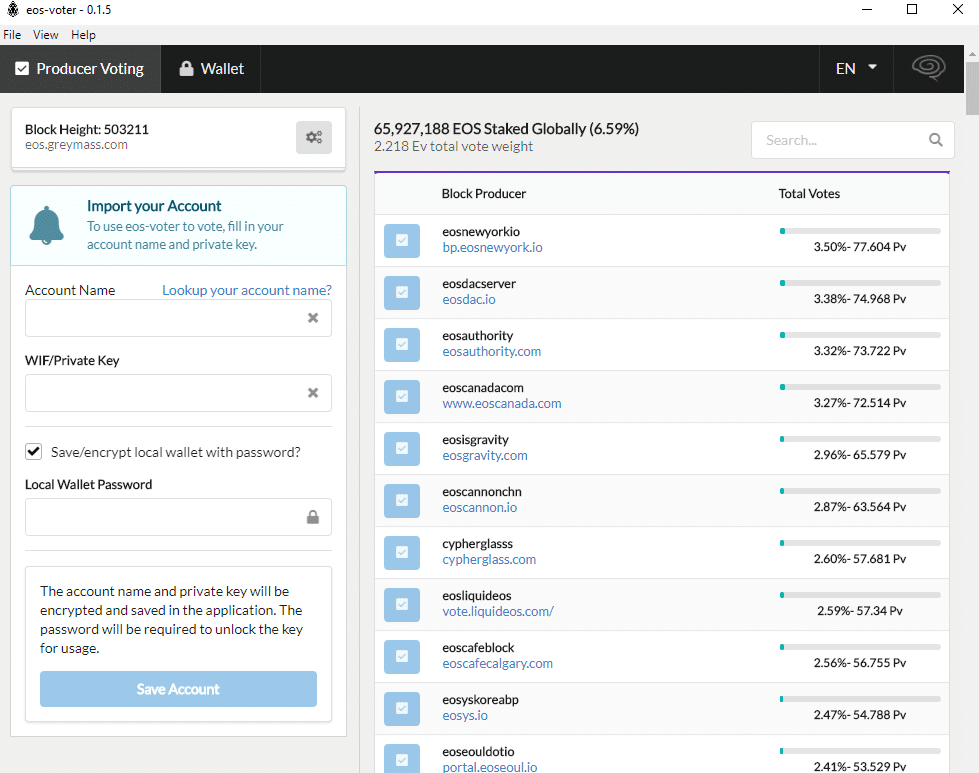Click eosdacserver vote progress bar

click(860, 283)
